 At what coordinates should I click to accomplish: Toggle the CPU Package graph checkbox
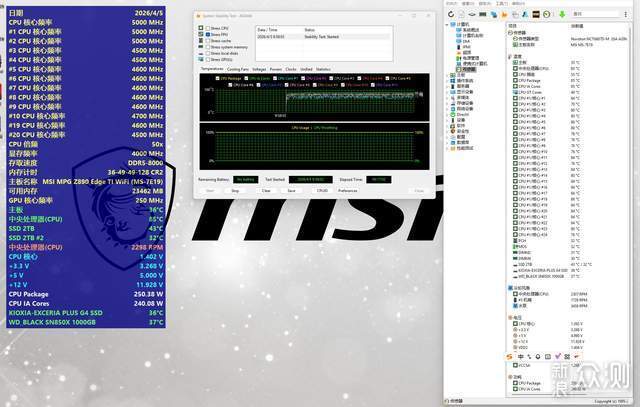[218, 78]
